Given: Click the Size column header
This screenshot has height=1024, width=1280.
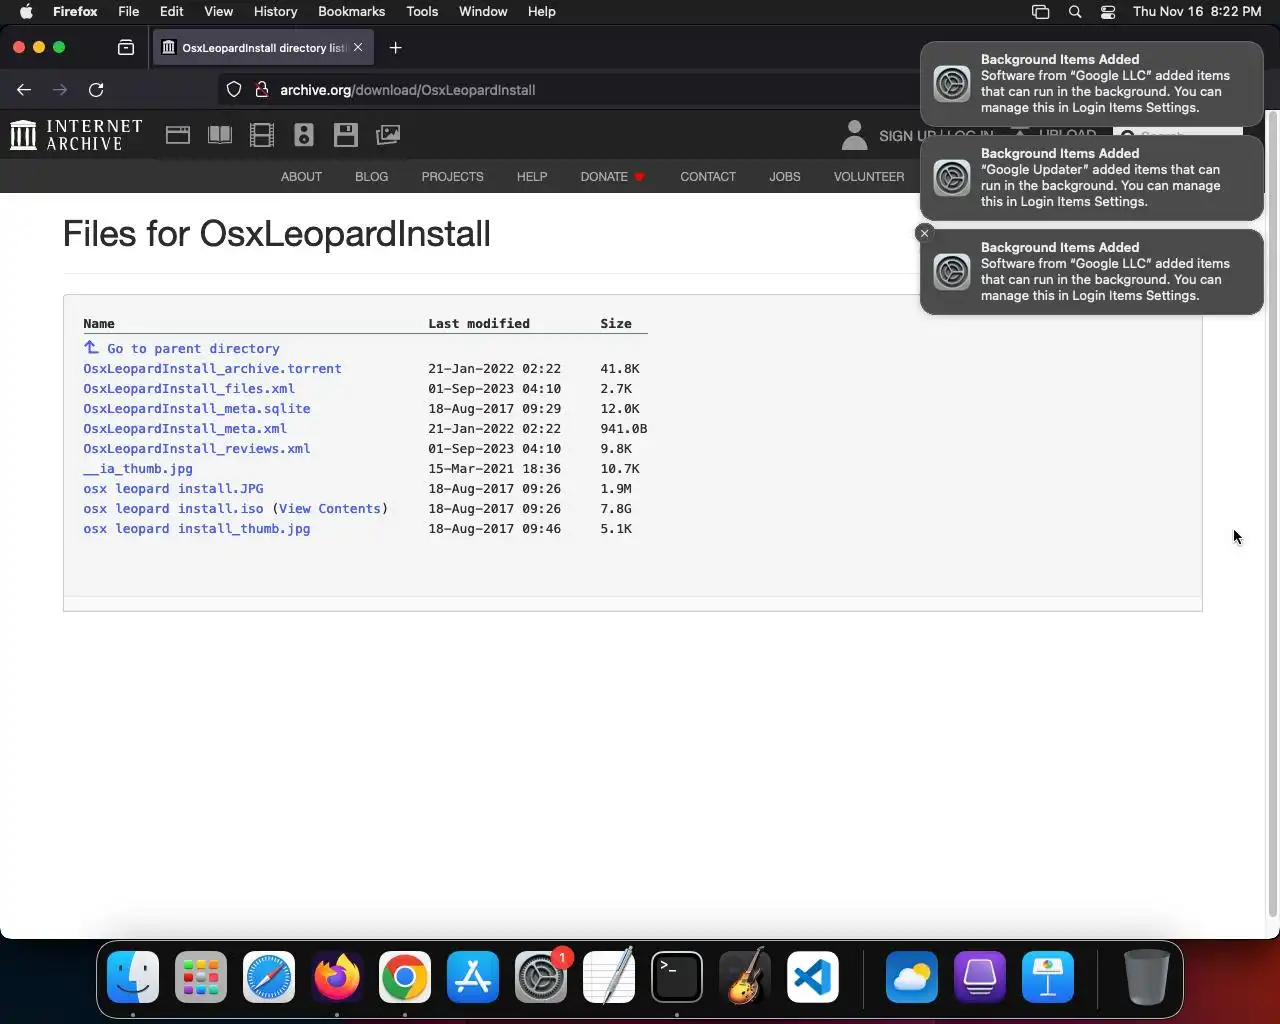Looking at the screenshot, I should pos(616,324).
